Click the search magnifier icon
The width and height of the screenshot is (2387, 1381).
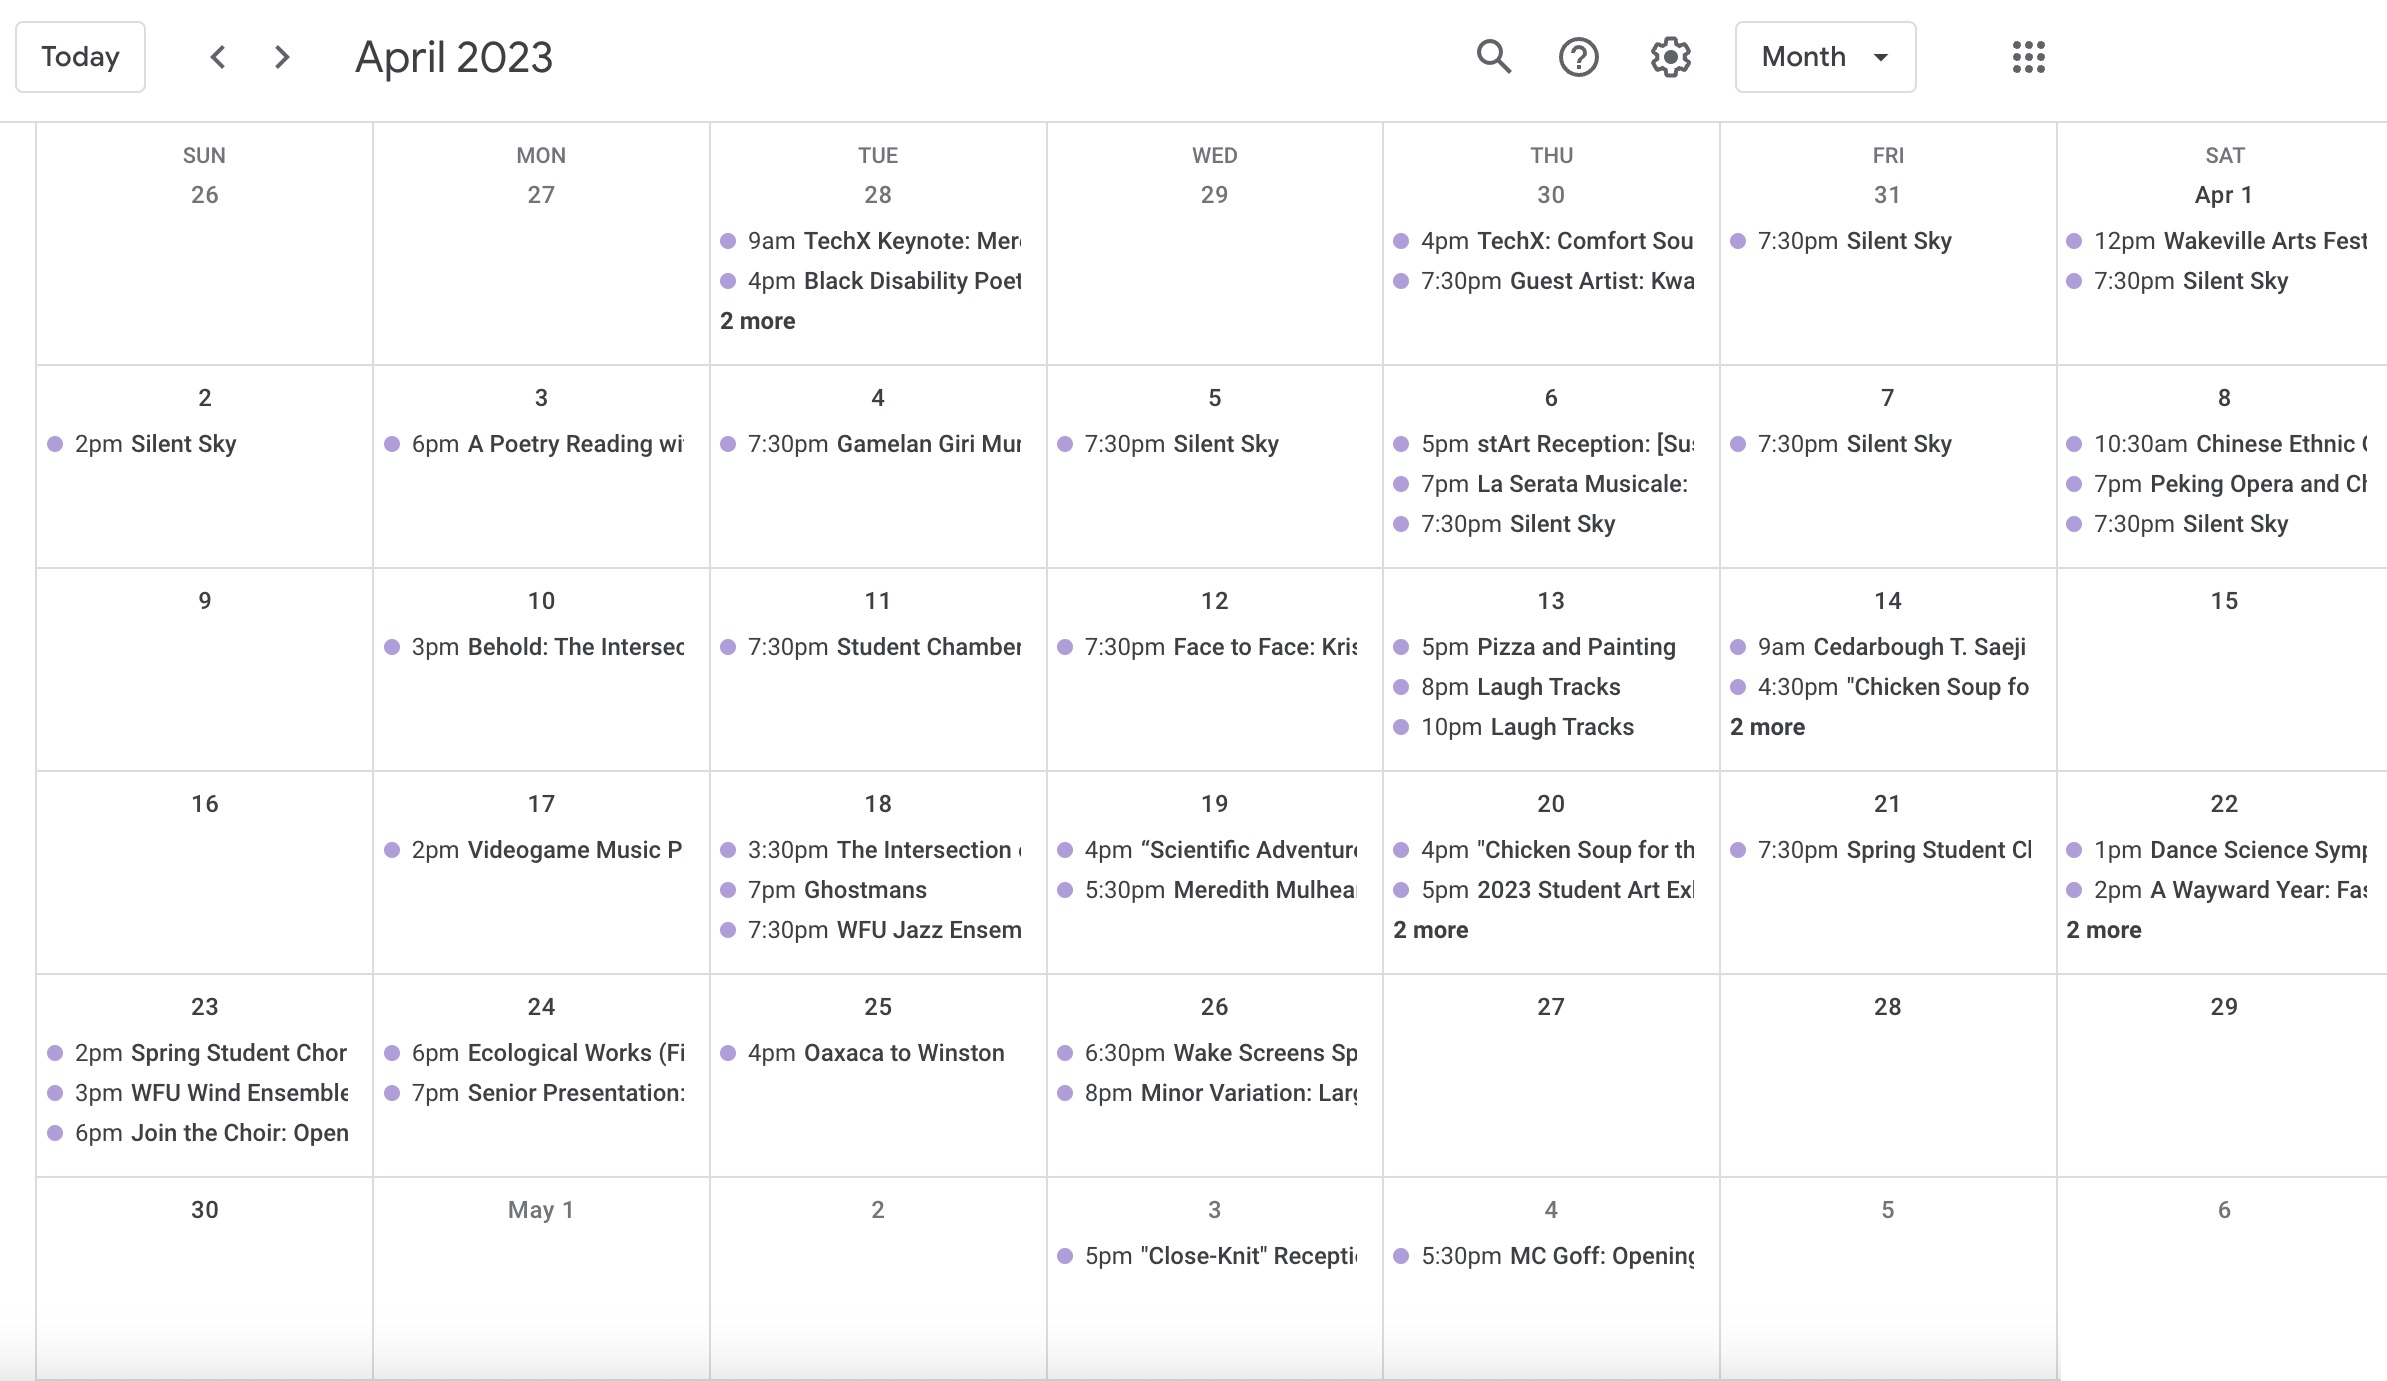click(x=1494, y=57)
